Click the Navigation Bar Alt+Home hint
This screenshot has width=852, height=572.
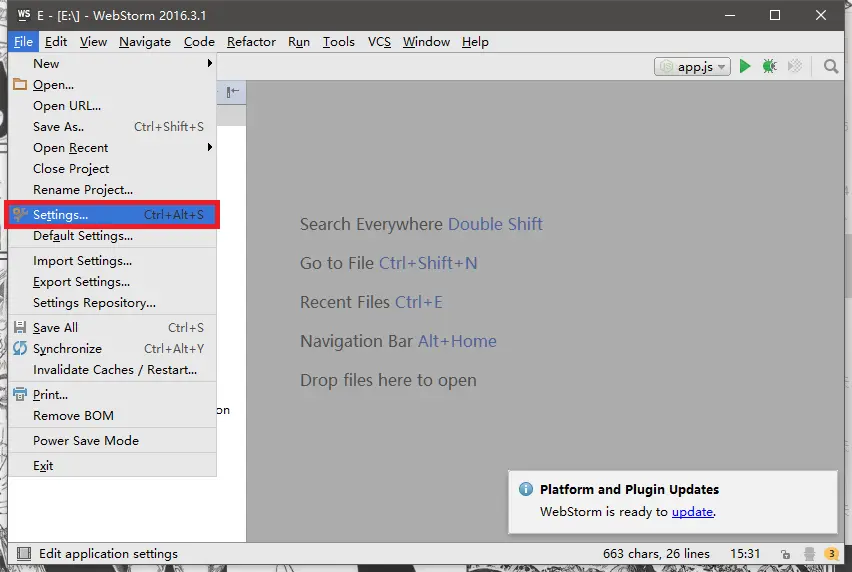398,341
